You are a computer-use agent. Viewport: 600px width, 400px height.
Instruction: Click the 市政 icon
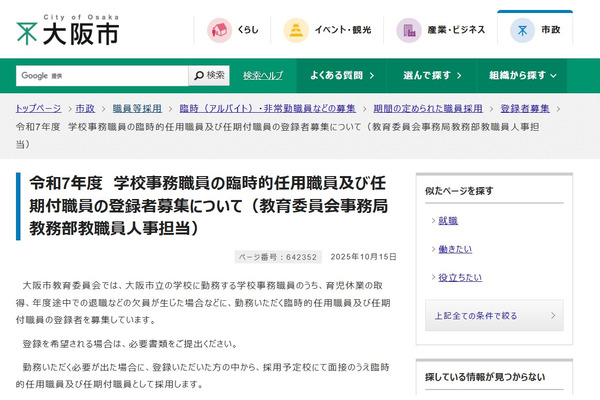(521, 30)
